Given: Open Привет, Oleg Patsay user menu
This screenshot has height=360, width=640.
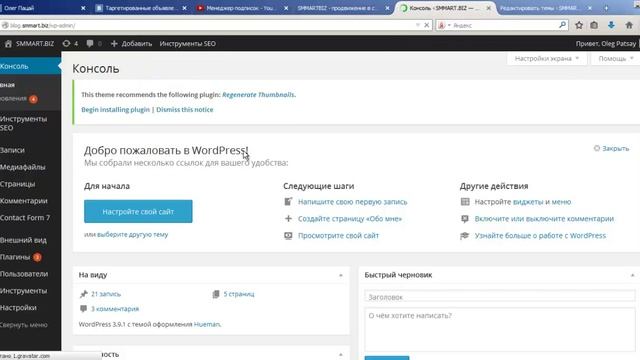Looking at the screenshot, I should 607,44.
